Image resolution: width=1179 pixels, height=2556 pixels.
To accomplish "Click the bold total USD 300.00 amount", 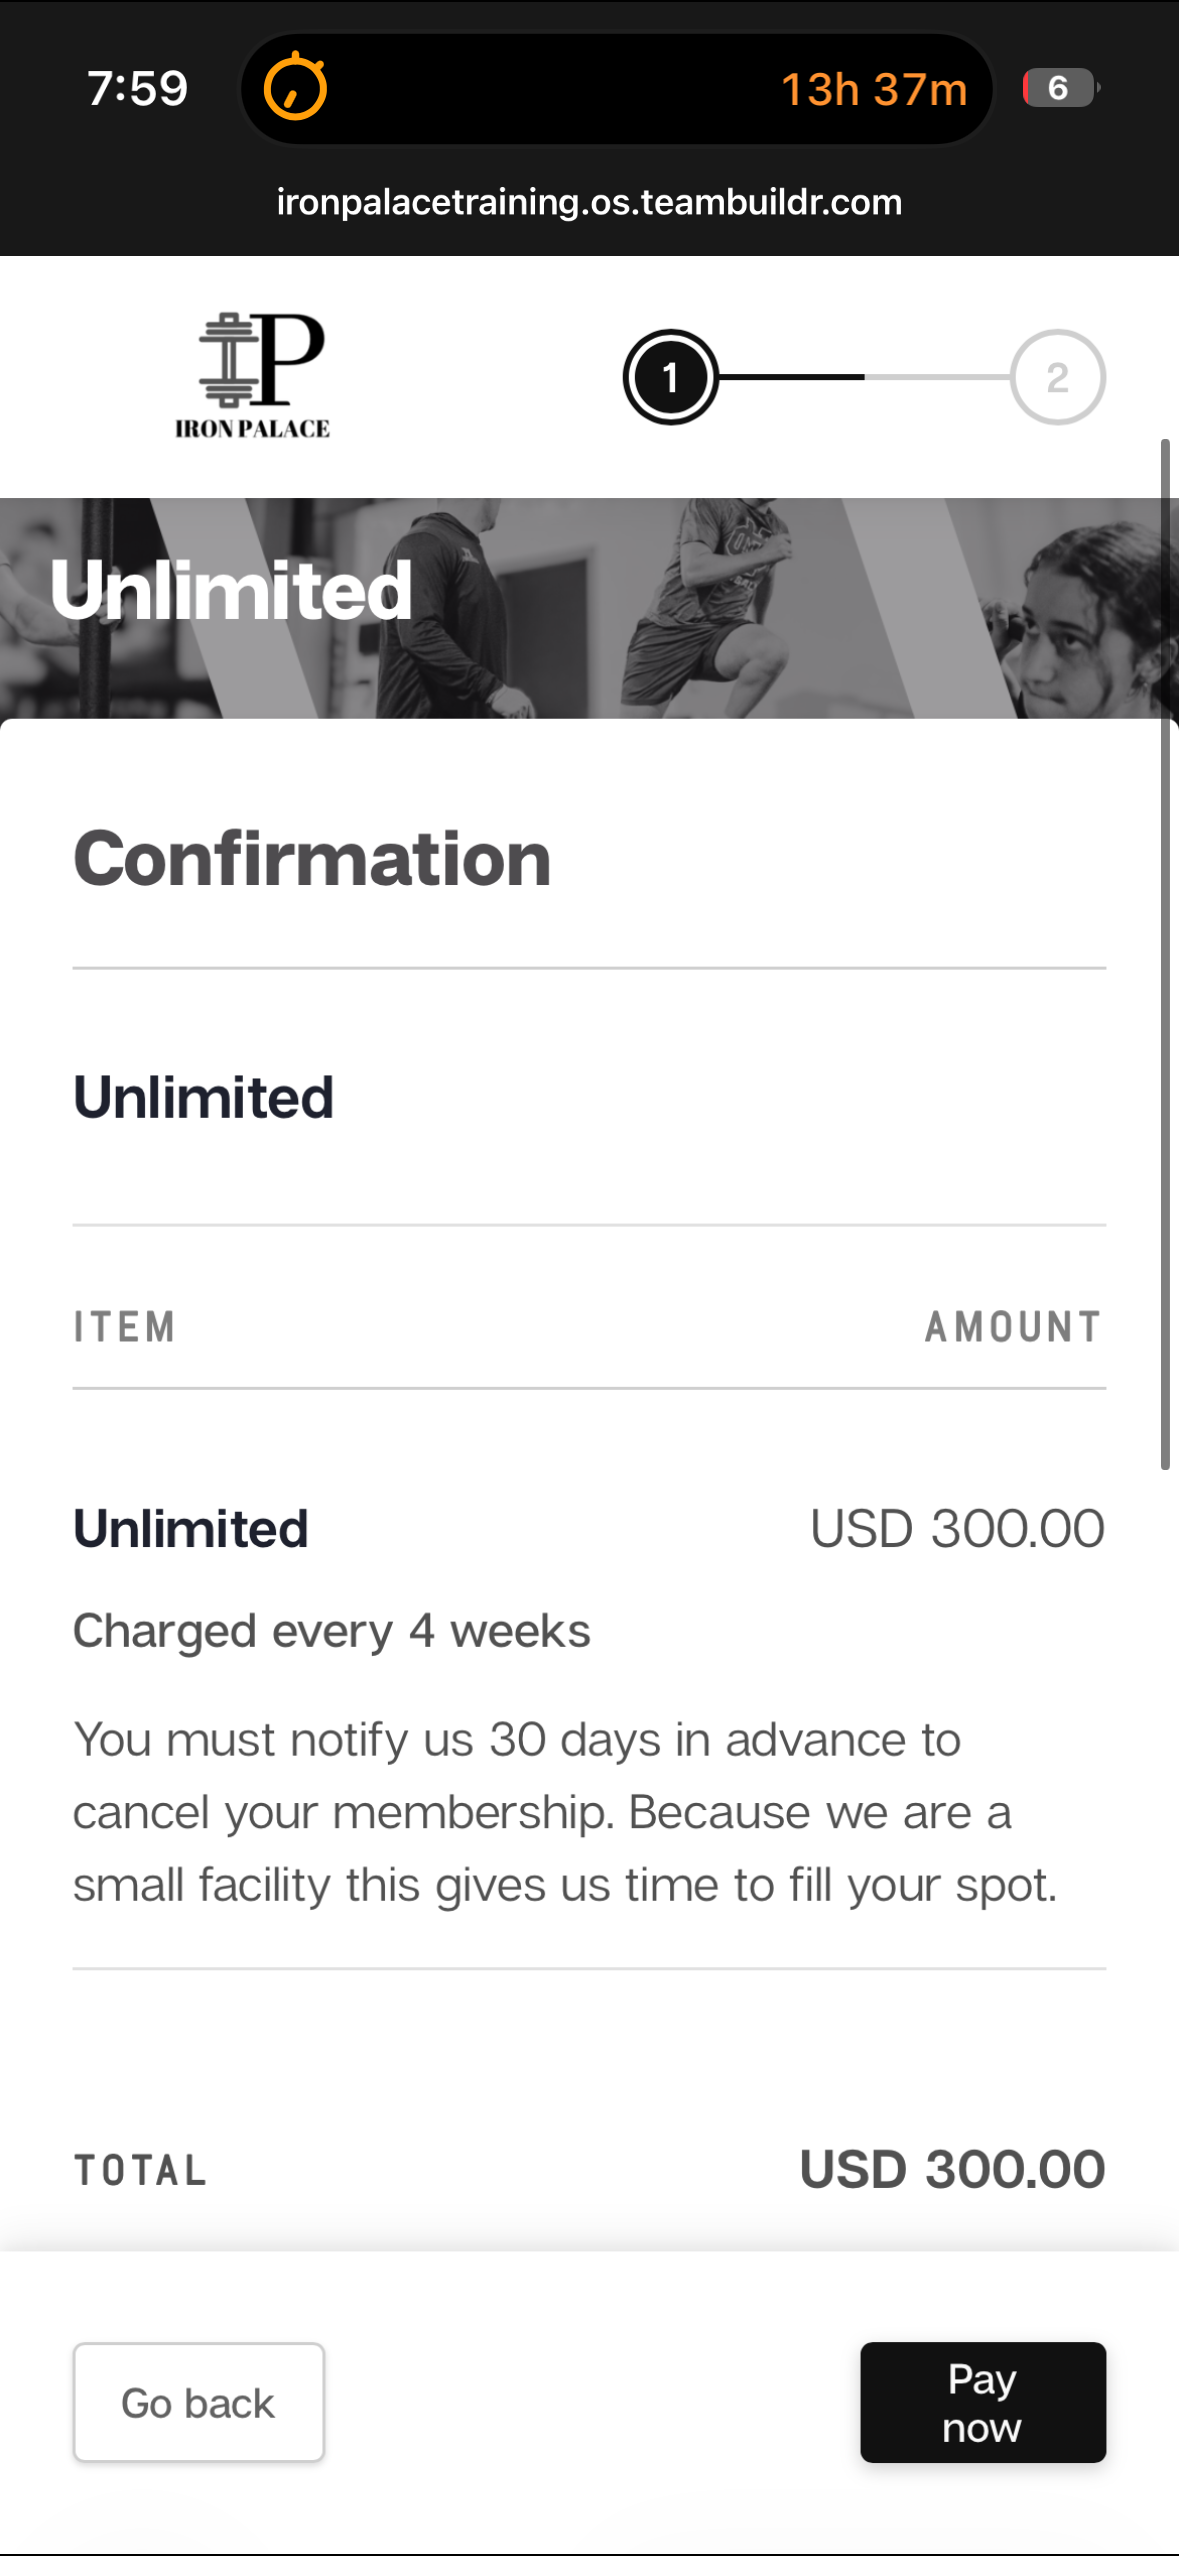I will 952,2169.
